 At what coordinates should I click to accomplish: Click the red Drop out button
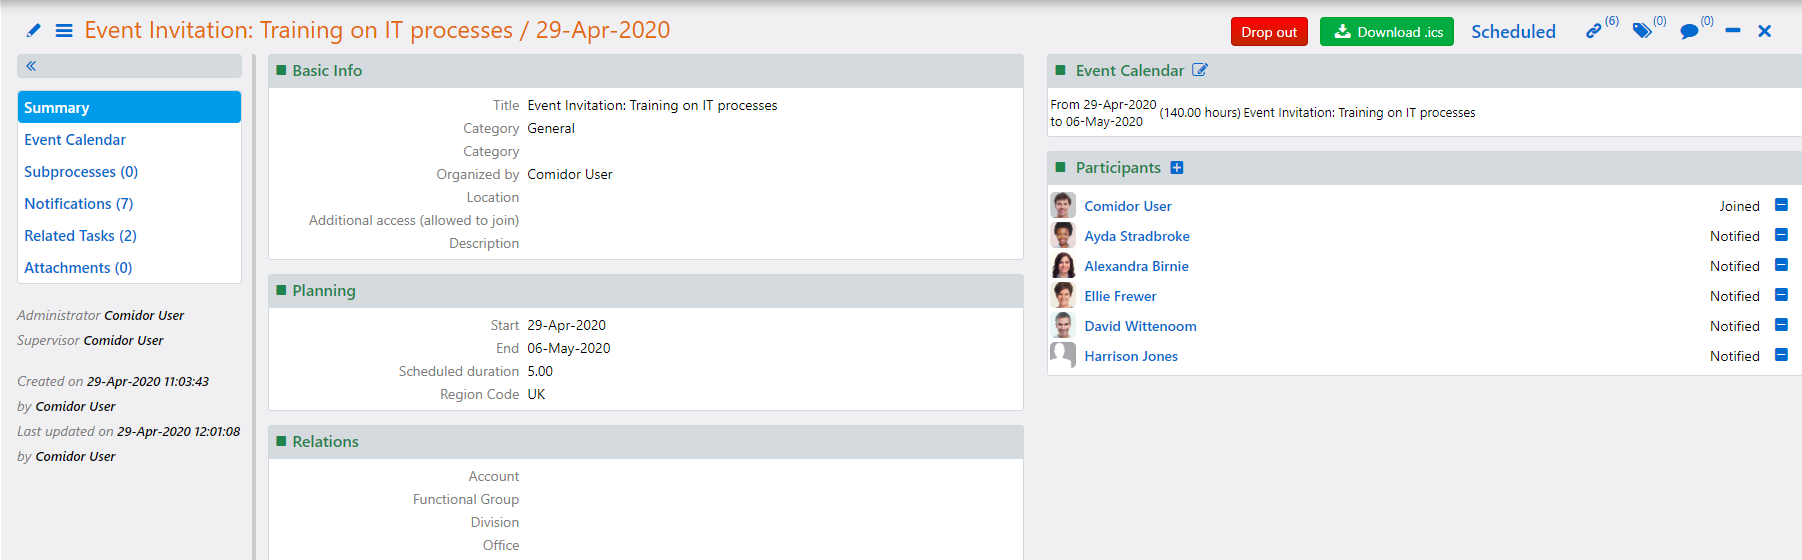pyautogui.click(x=1269, y=32)
